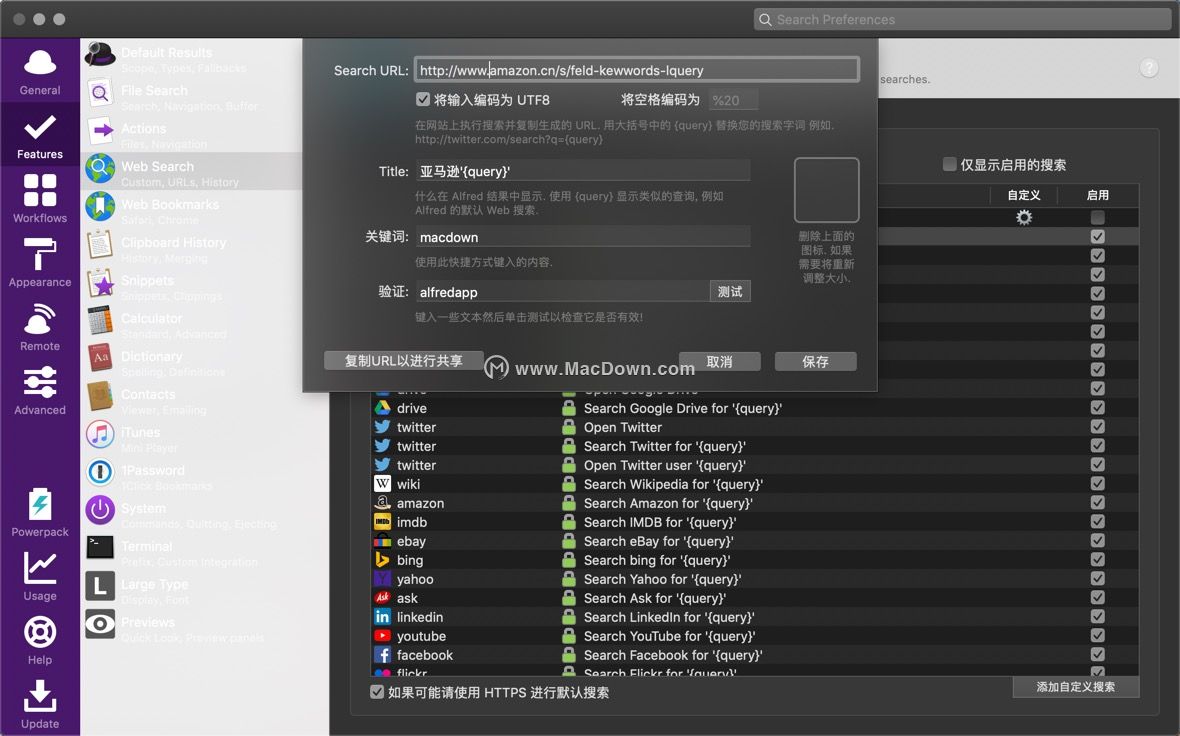Open the Advanced sliders section
1180x736 pixels.
coord(40,391)
